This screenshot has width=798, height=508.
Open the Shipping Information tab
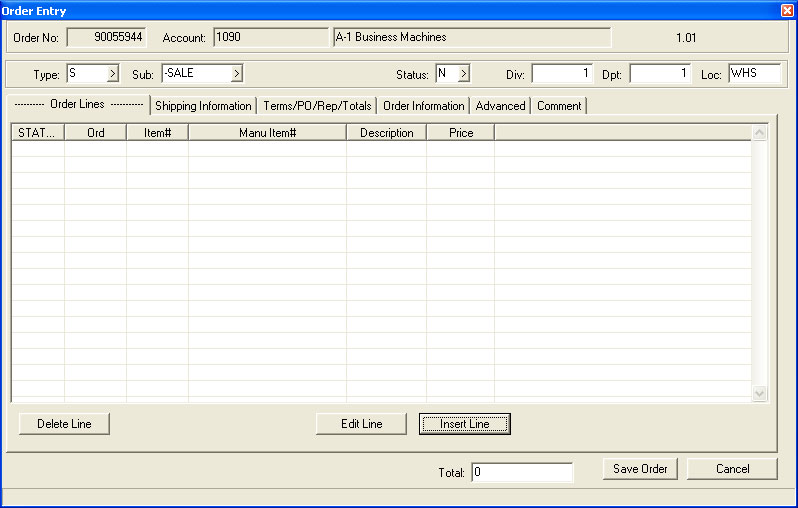tap(203, 106)
